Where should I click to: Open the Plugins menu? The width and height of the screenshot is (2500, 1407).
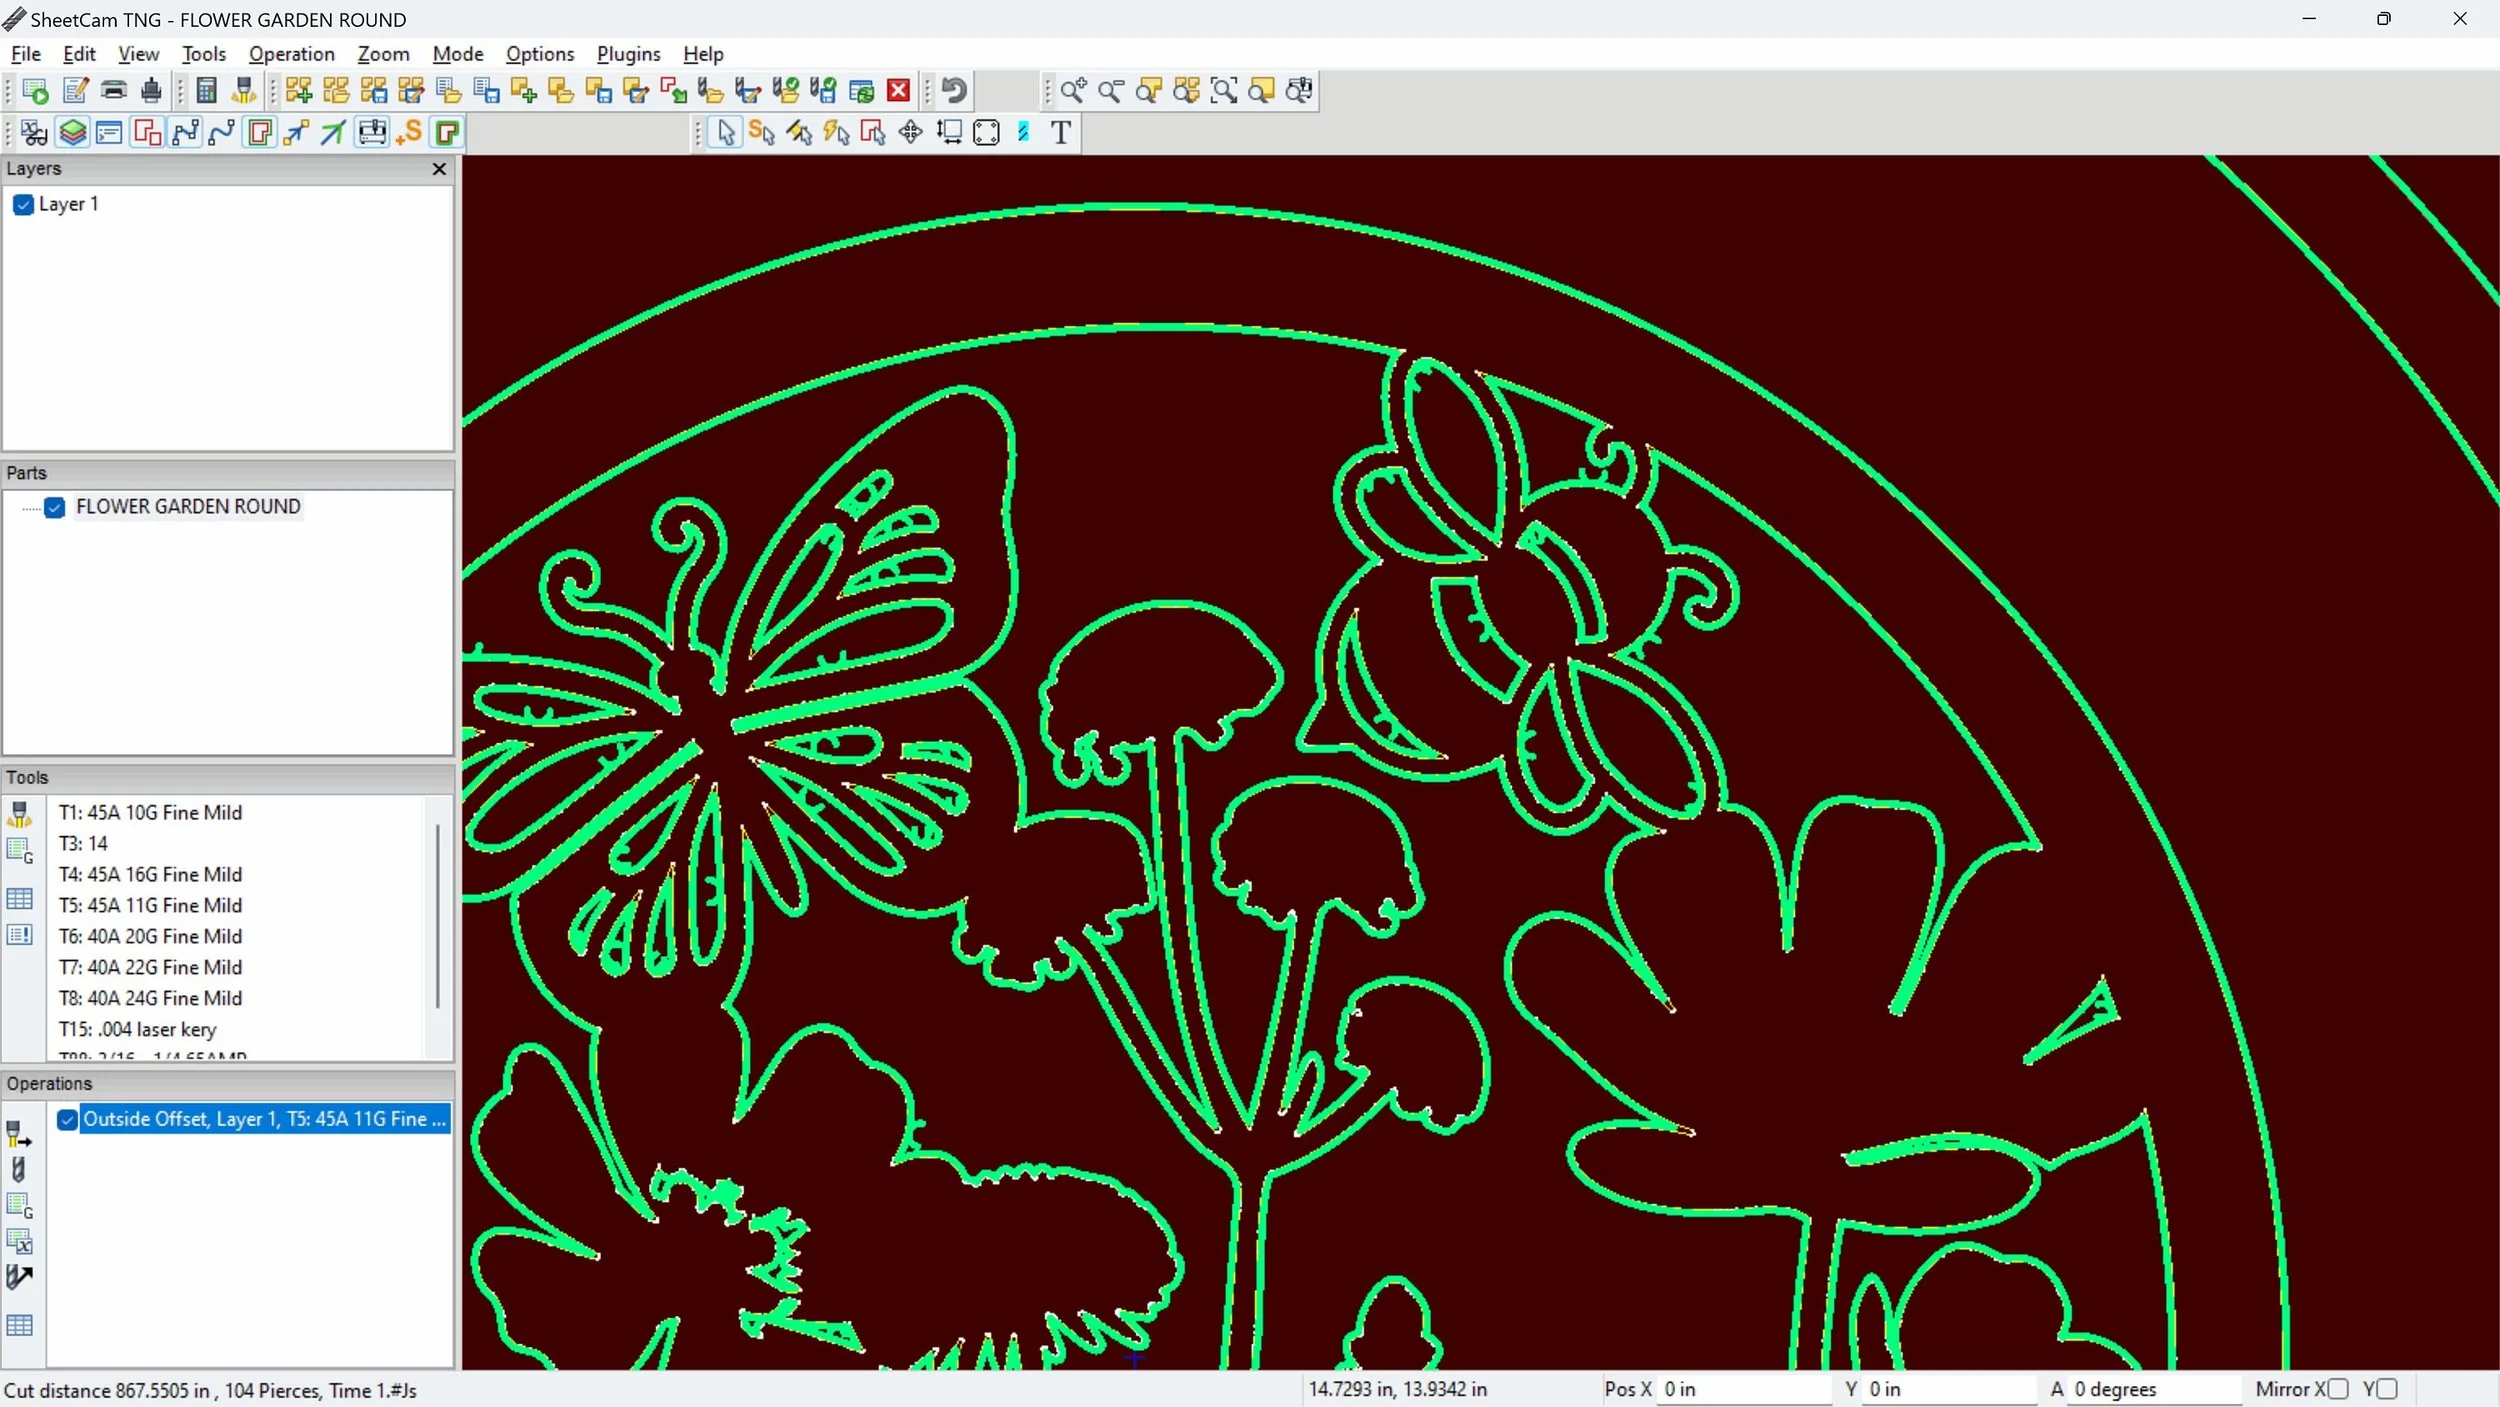(629, 54)
